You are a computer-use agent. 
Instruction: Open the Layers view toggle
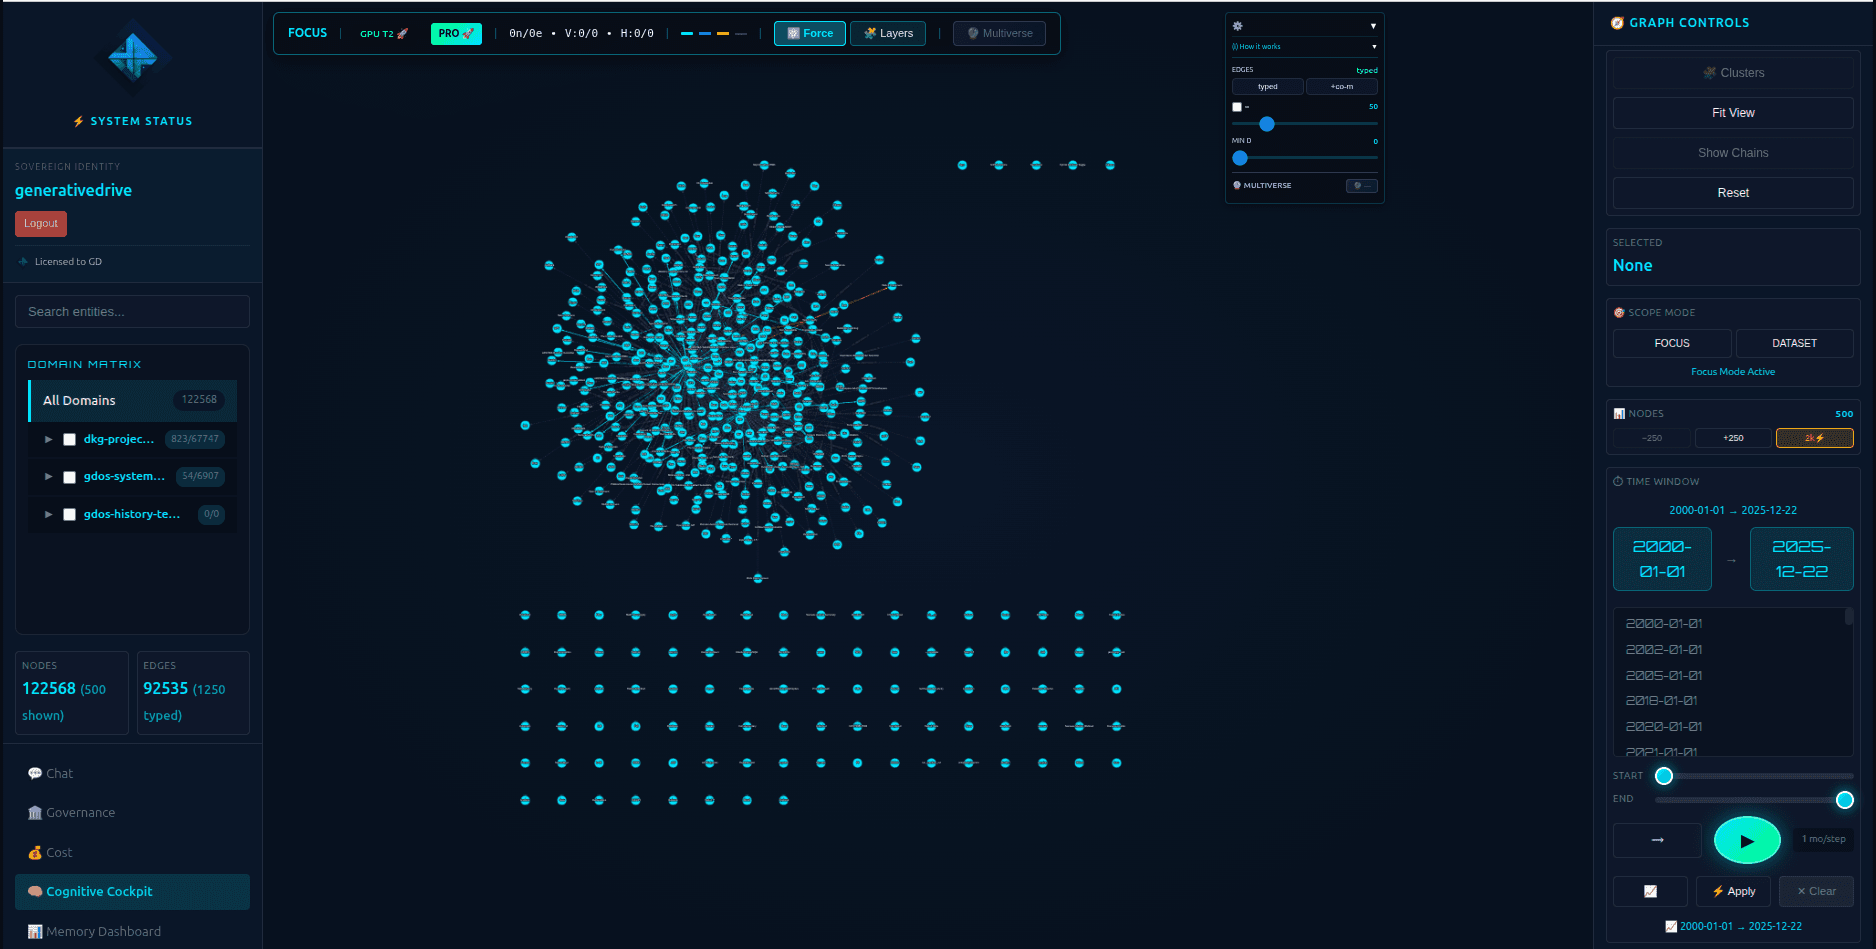[887, 33]
